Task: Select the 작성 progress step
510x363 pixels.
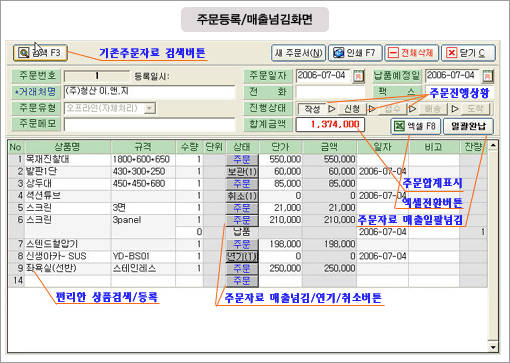Action: [312, 109]
